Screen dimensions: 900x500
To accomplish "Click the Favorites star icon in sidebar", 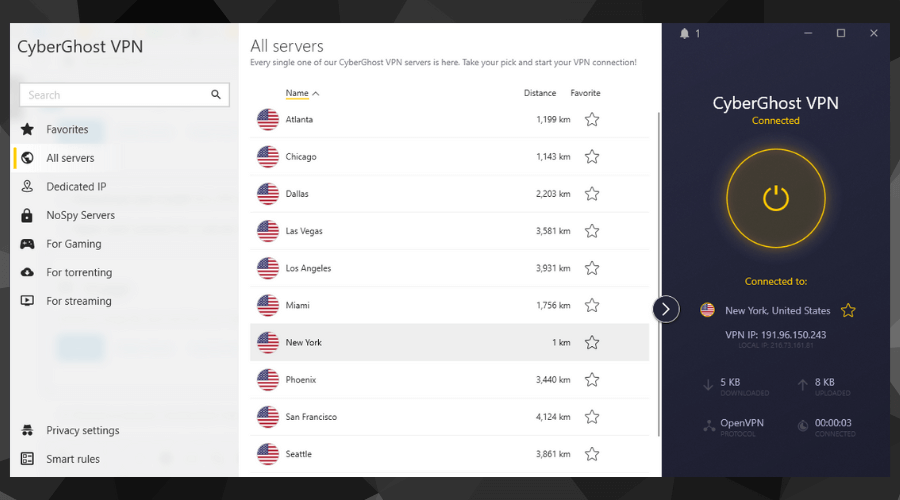I will (27, 129).
